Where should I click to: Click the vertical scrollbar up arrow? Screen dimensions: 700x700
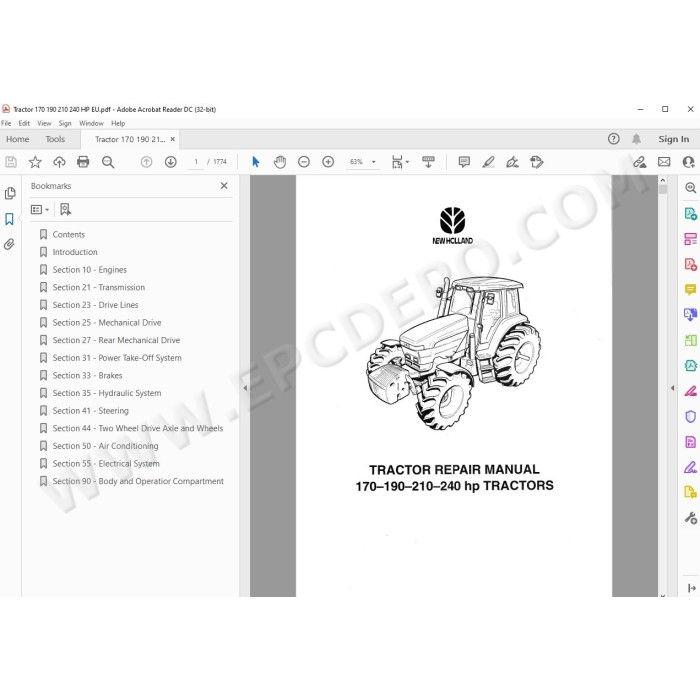tap(662, 180)
